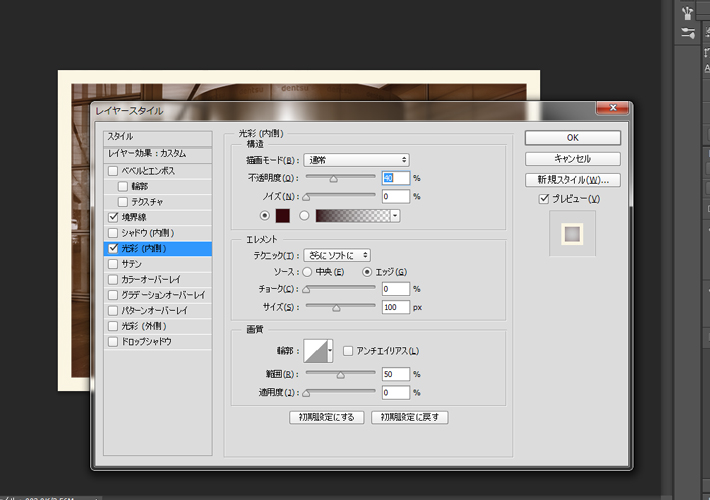Open the 輪郭 contour picker arrow

coord(330,351)
